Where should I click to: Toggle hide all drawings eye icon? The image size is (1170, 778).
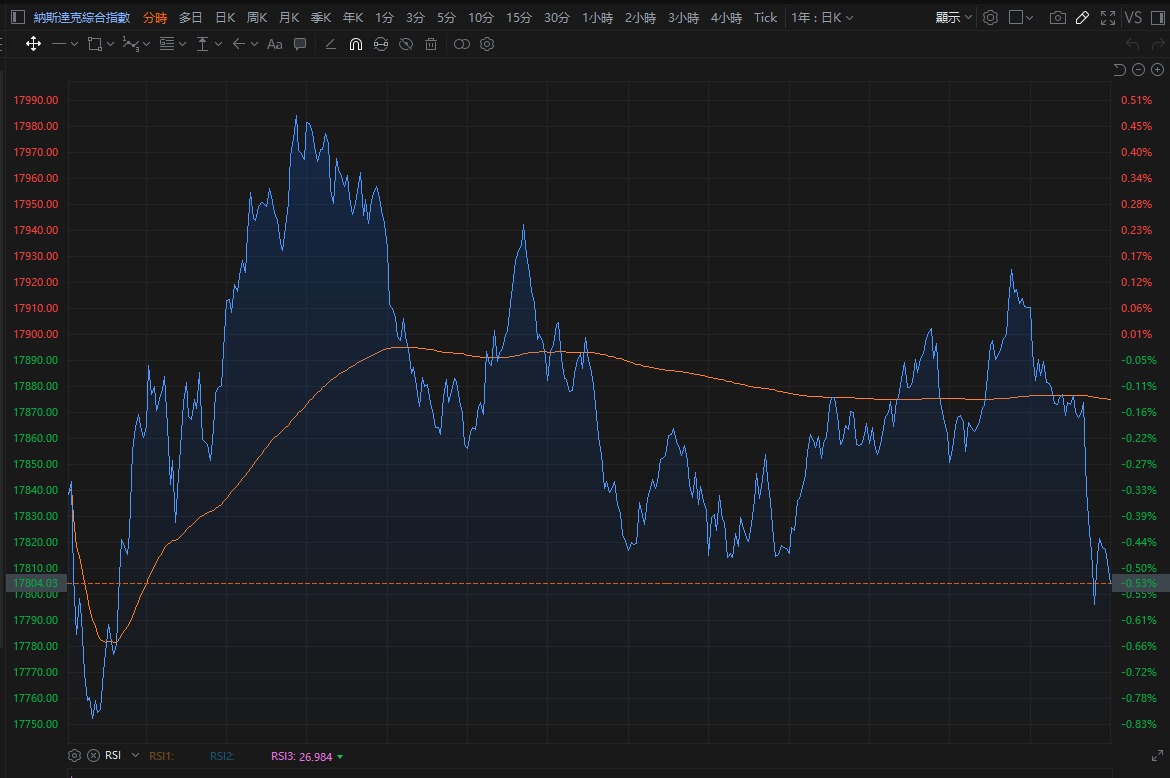point(406,44)
